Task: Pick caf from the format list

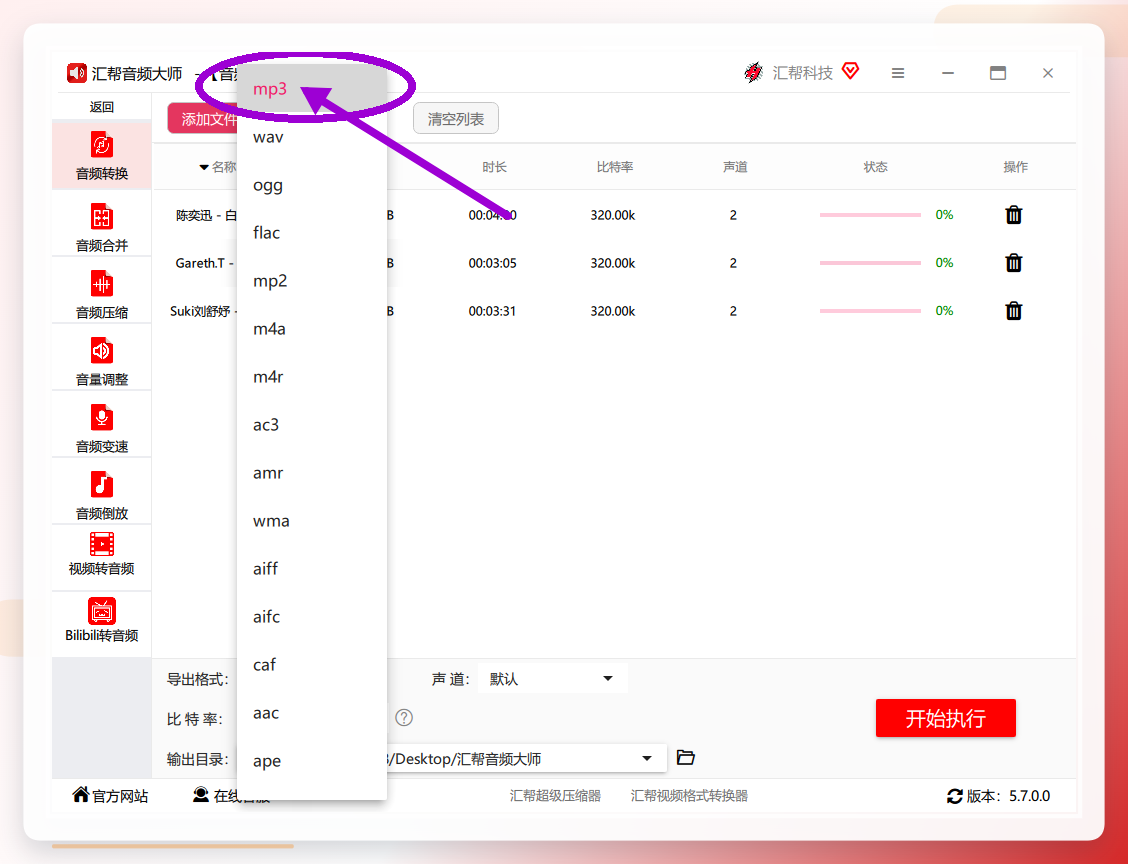Action: coord(311,664)
